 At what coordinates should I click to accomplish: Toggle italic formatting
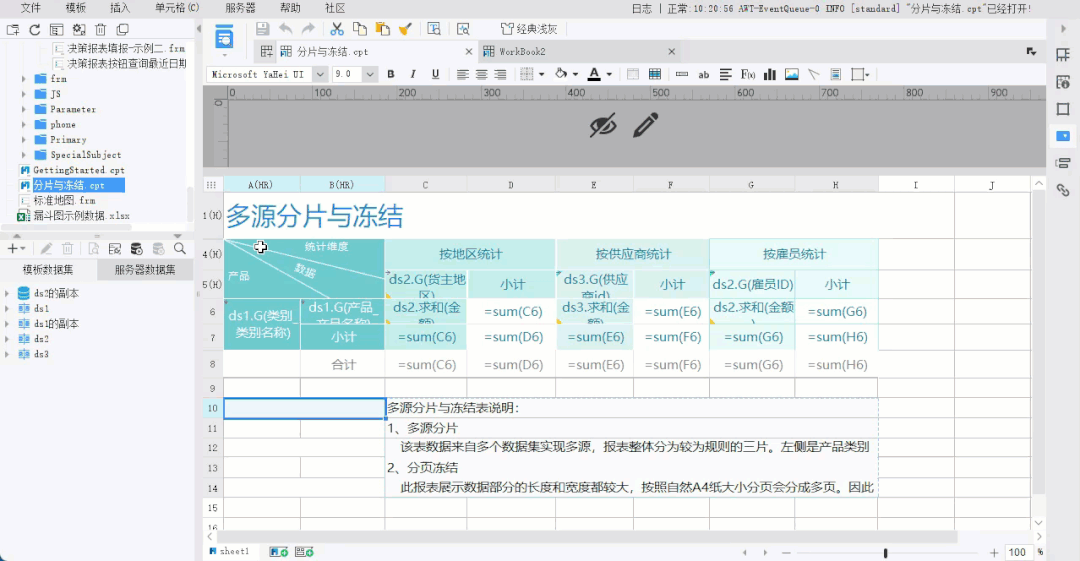413,74
